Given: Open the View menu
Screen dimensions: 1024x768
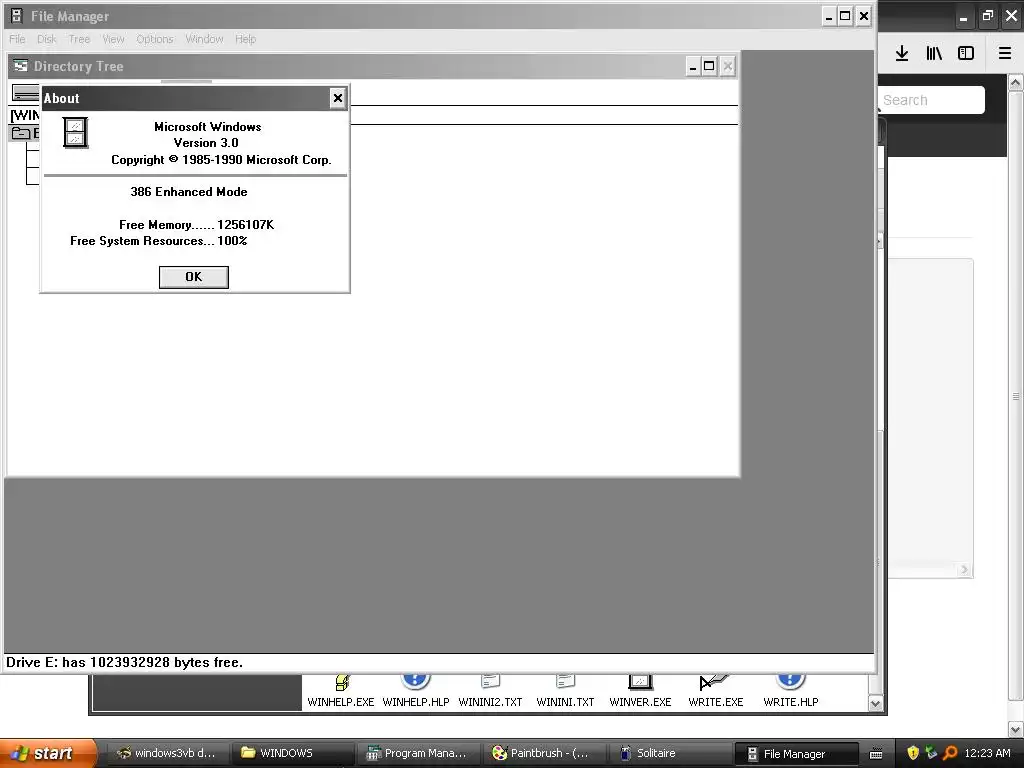Looking at the screenshot, I should pos(113,39).
